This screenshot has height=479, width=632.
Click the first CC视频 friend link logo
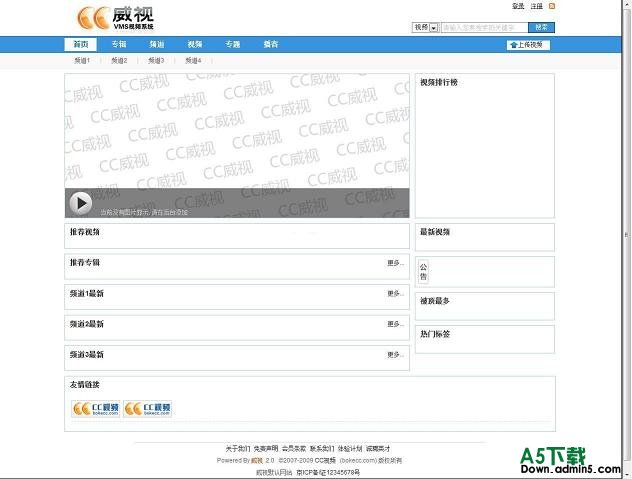tap(96, 408)
